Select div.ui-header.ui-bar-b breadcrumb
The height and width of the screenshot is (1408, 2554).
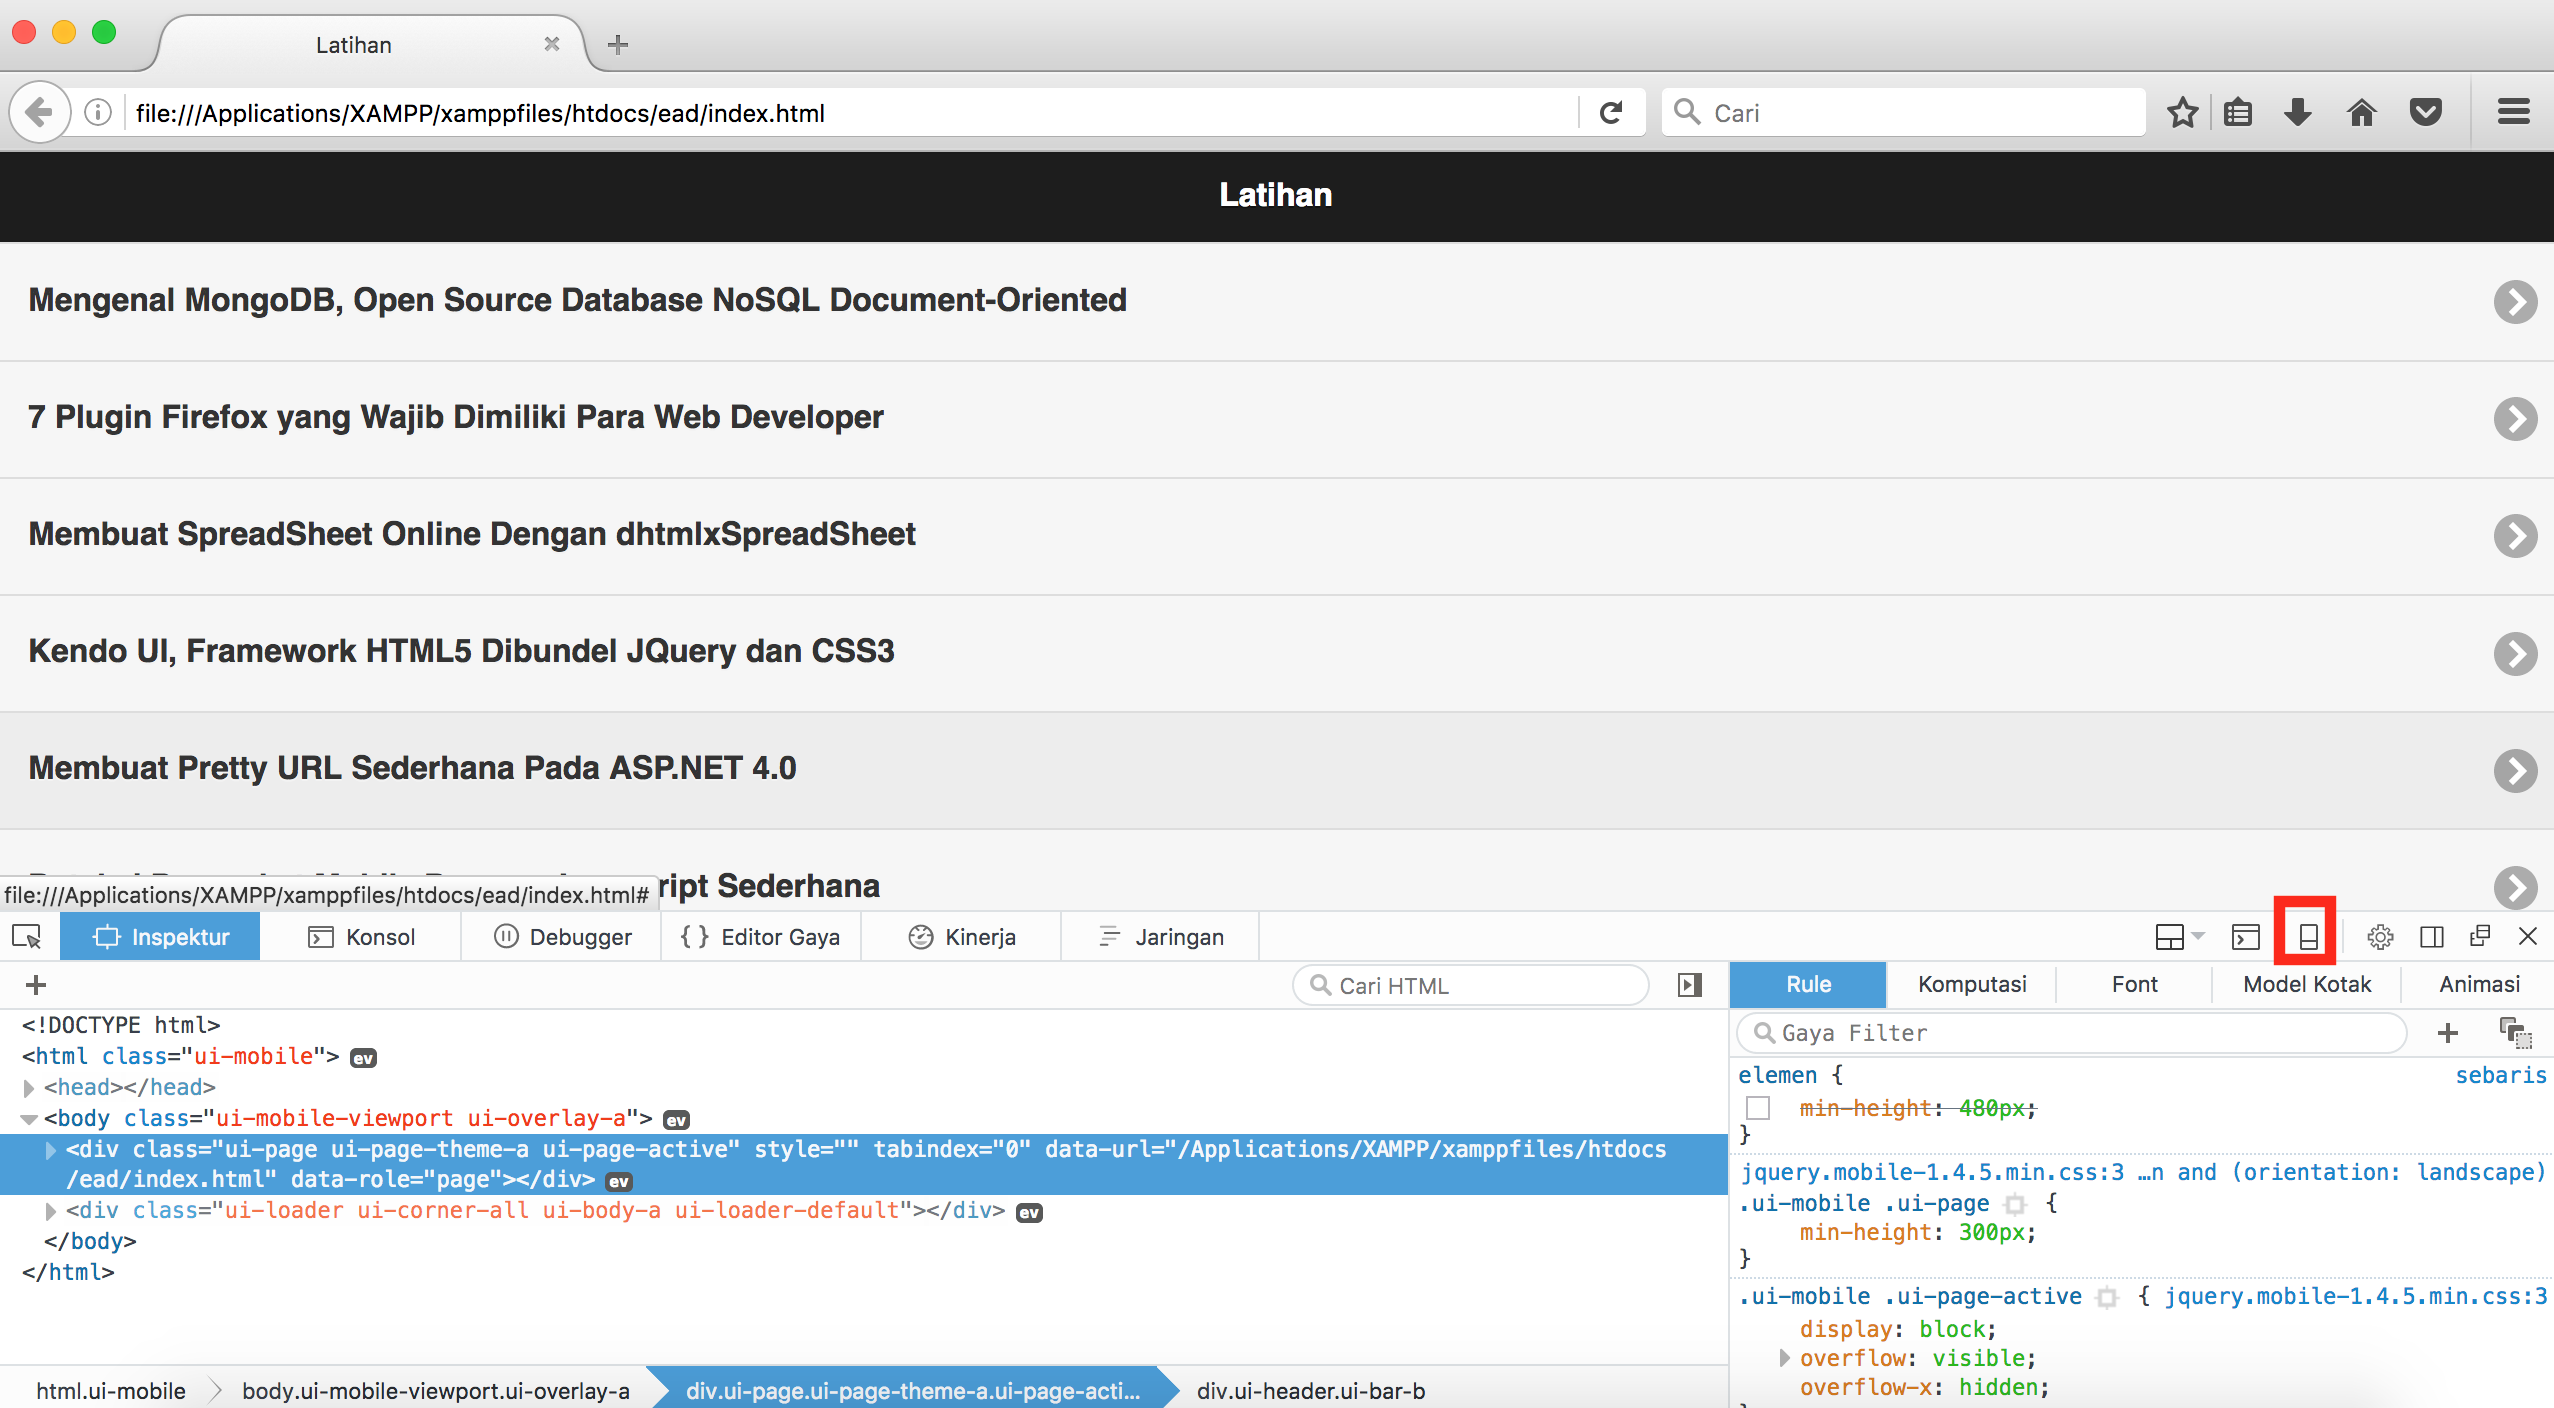(x=1310, y=1390)
